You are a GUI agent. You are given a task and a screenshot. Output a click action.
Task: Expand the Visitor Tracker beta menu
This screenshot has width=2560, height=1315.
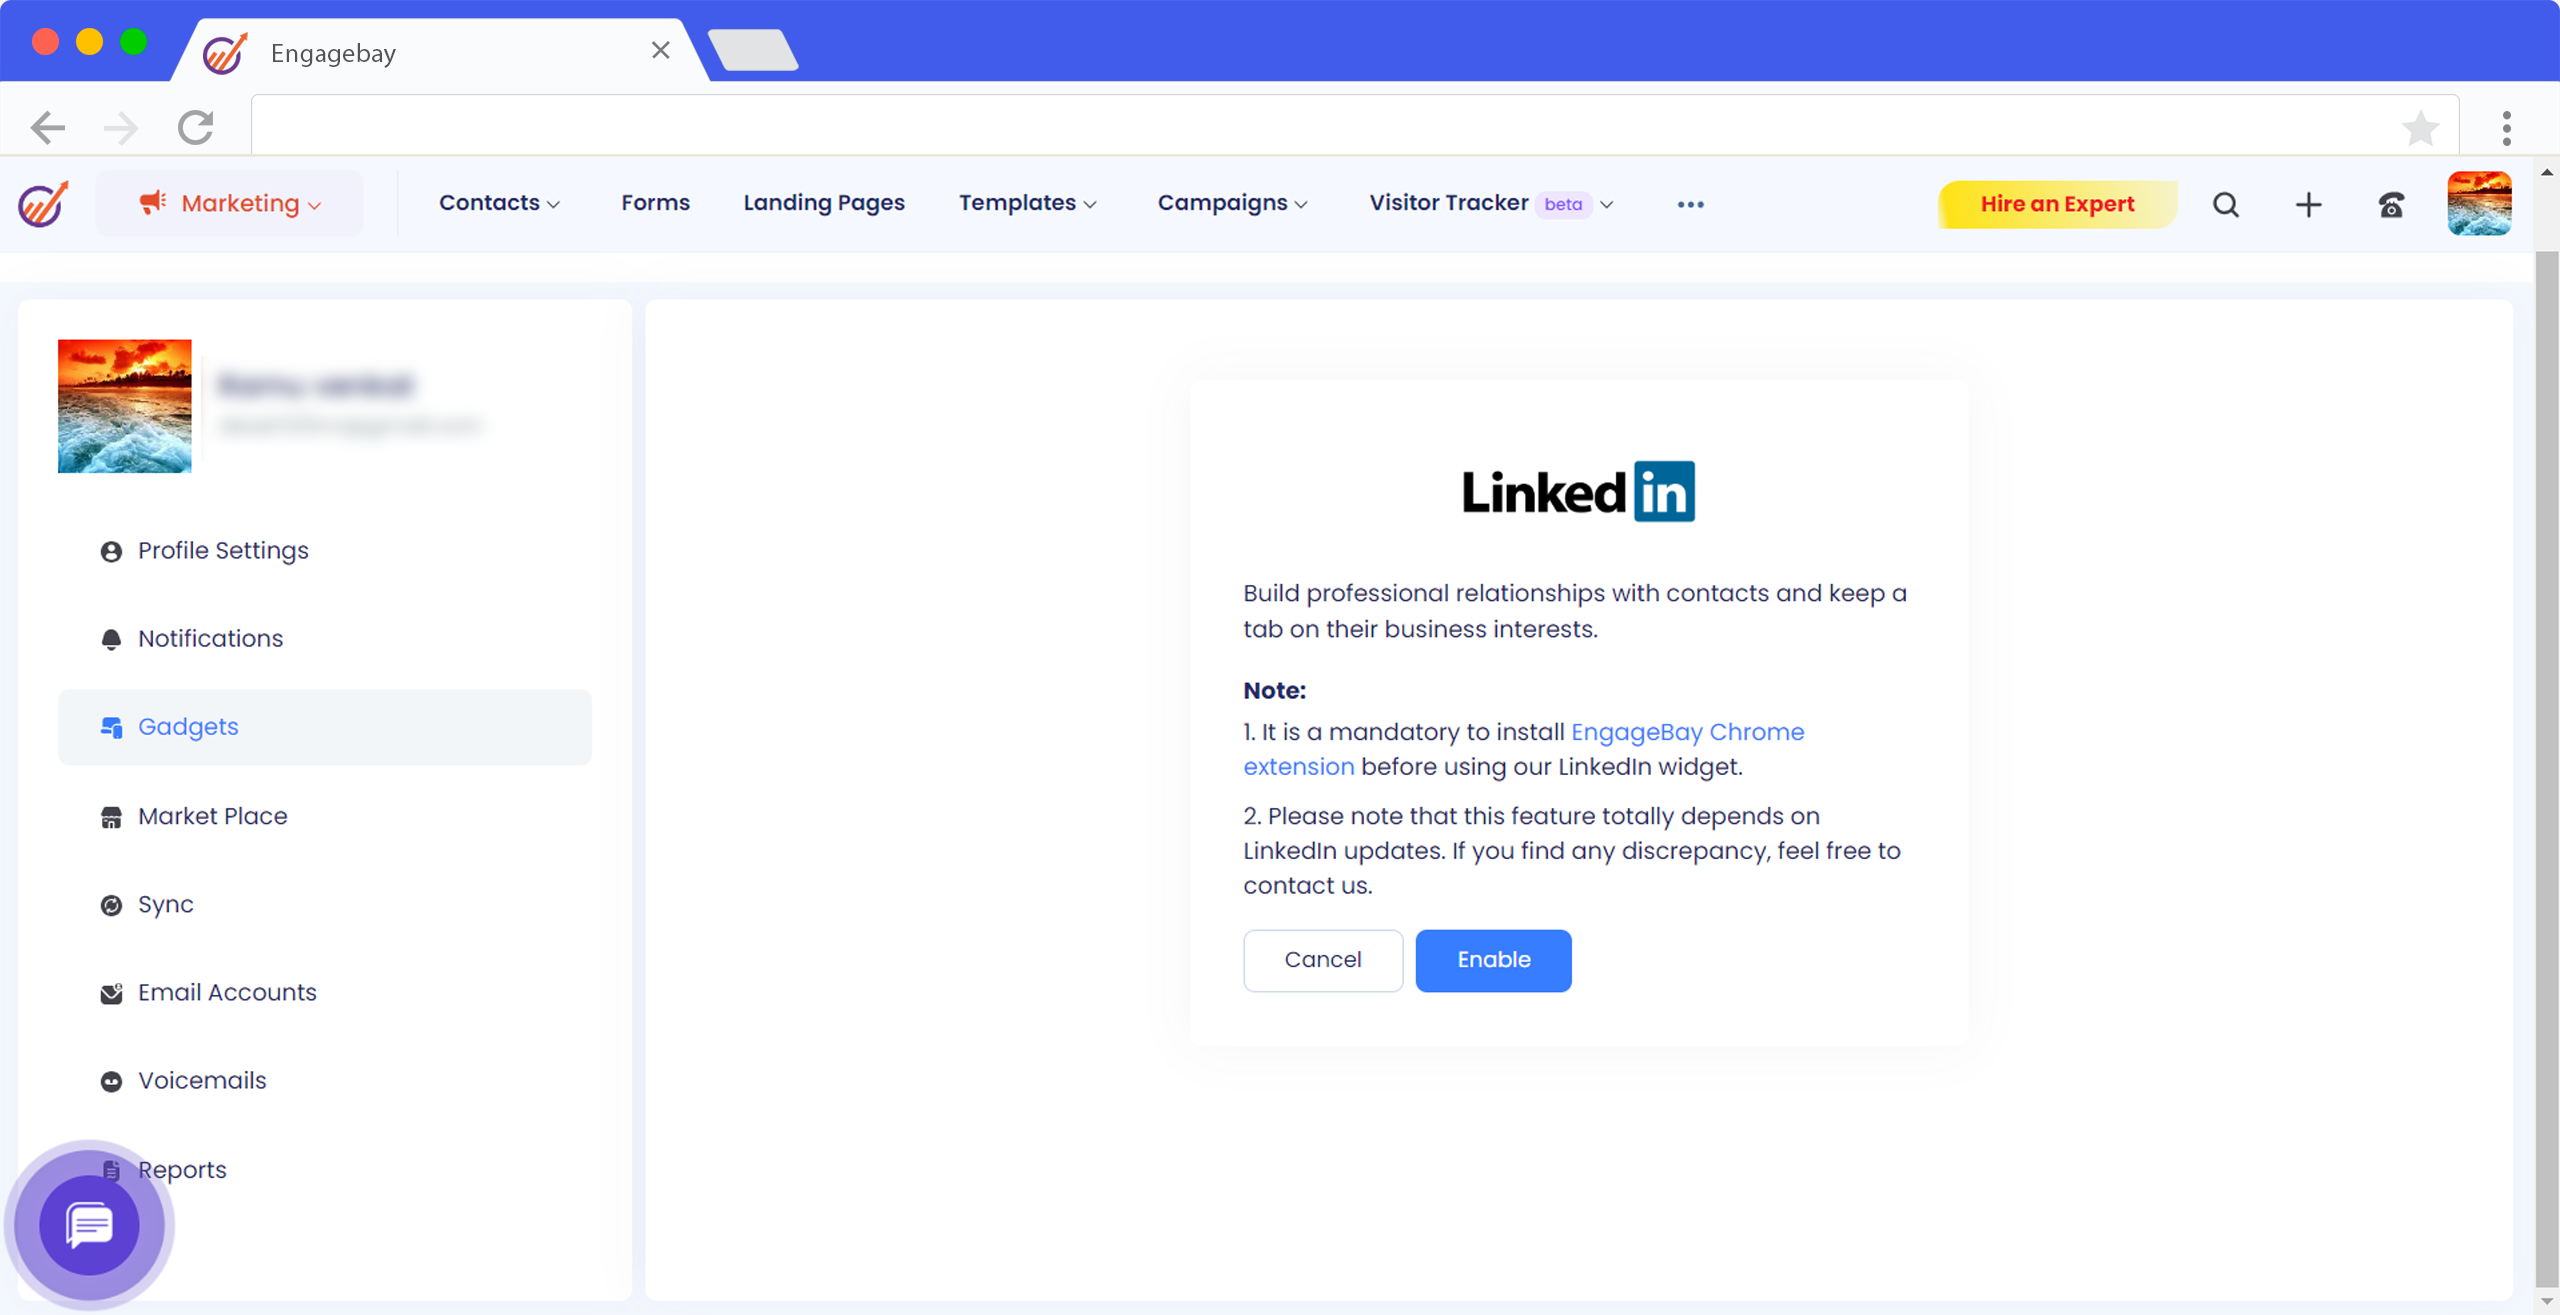[x=1491, y=203]
